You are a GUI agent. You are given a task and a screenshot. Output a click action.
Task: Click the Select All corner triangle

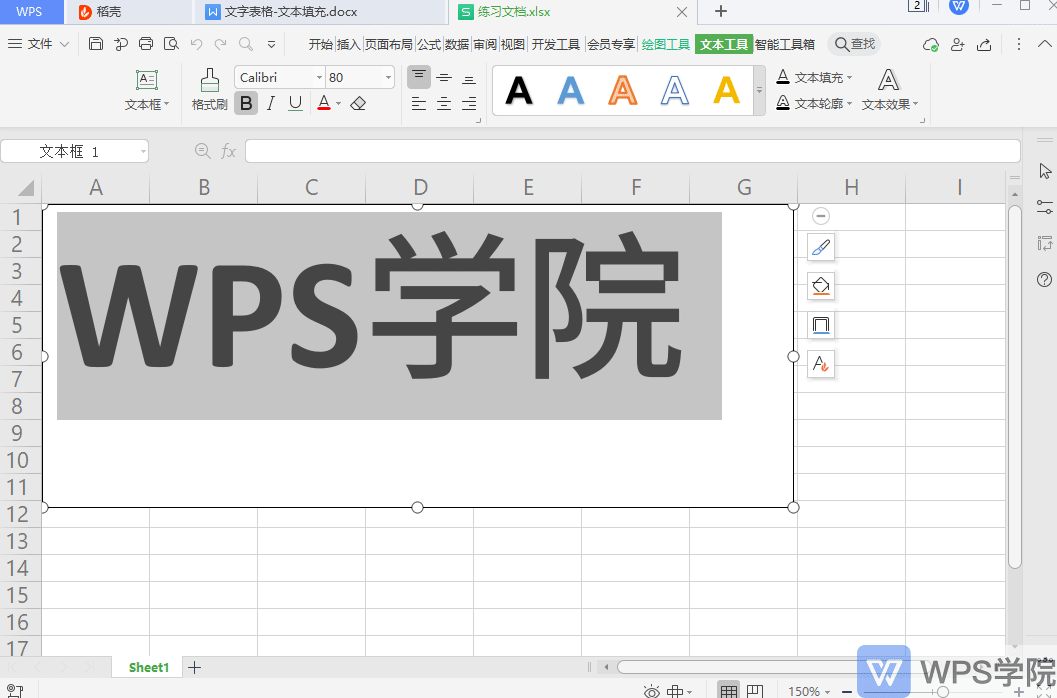25,187
